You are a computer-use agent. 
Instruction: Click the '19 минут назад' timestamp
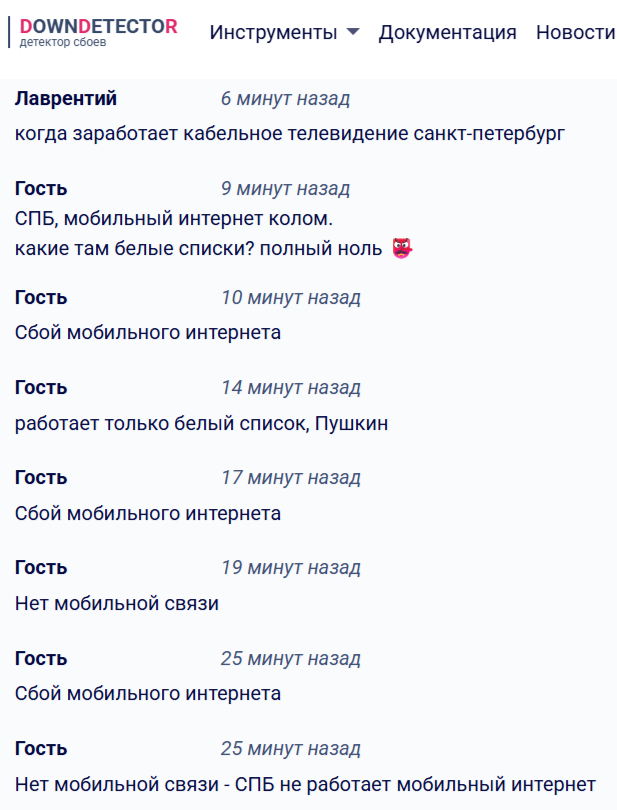[290, 568]
